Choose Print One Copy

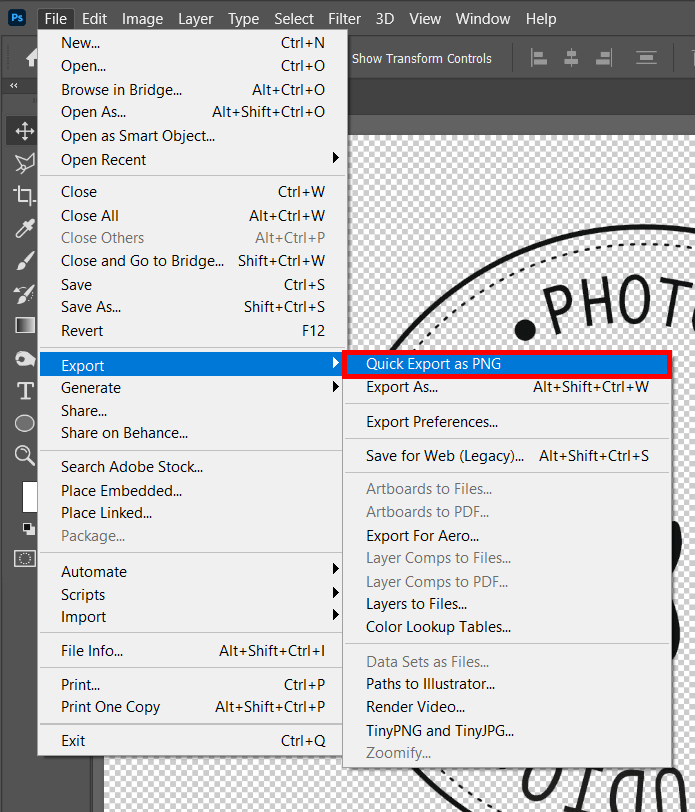coord(191,706)
